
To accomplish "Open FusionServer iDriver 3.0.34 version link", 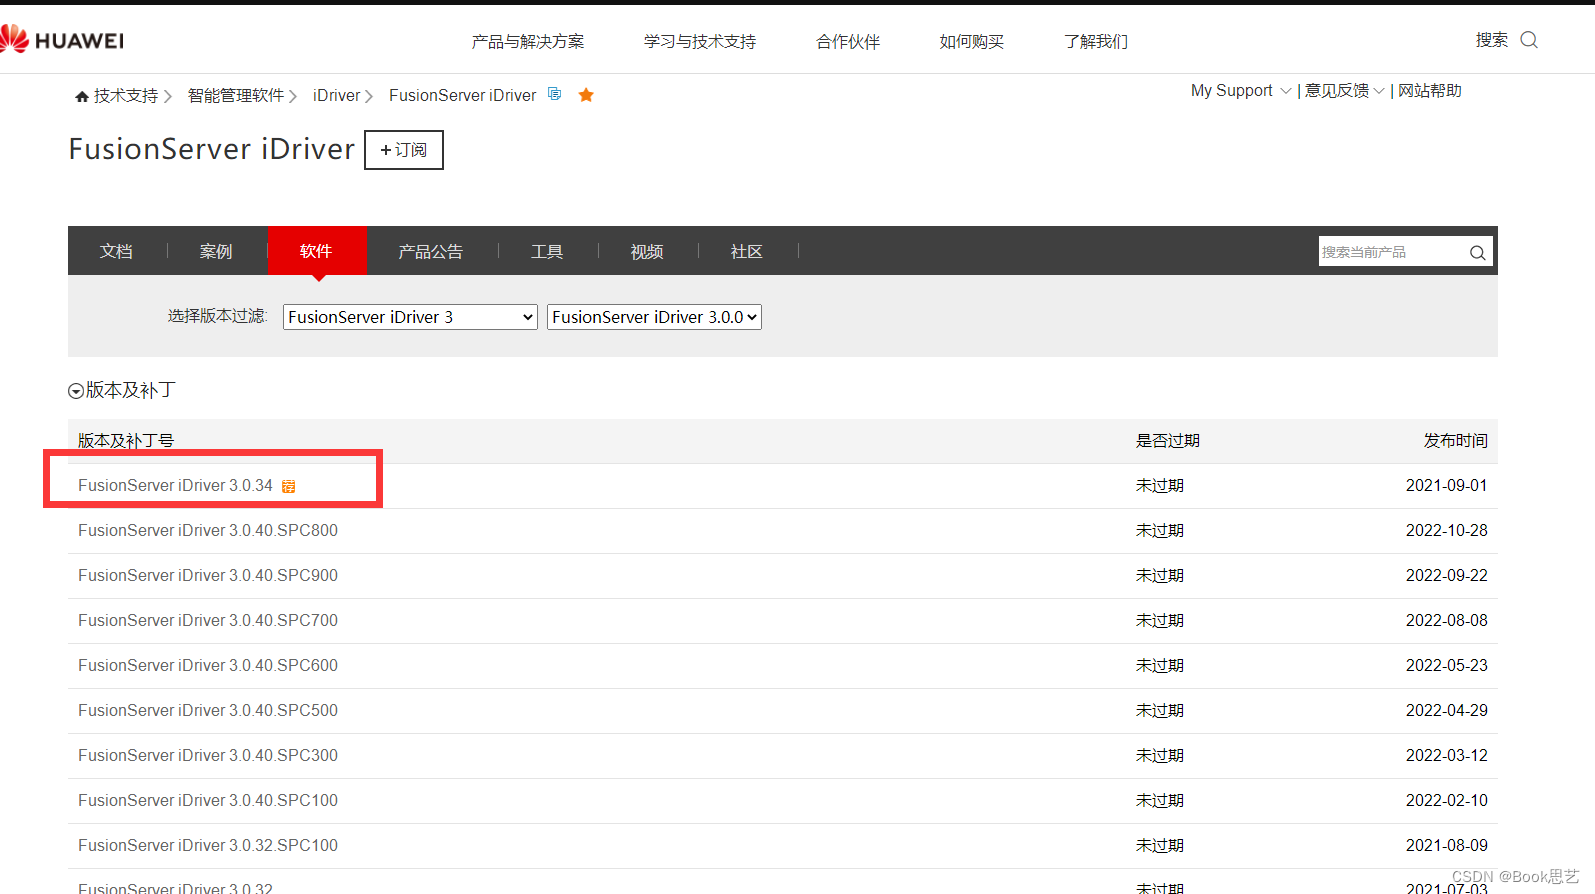I will [x=175, y=486].
